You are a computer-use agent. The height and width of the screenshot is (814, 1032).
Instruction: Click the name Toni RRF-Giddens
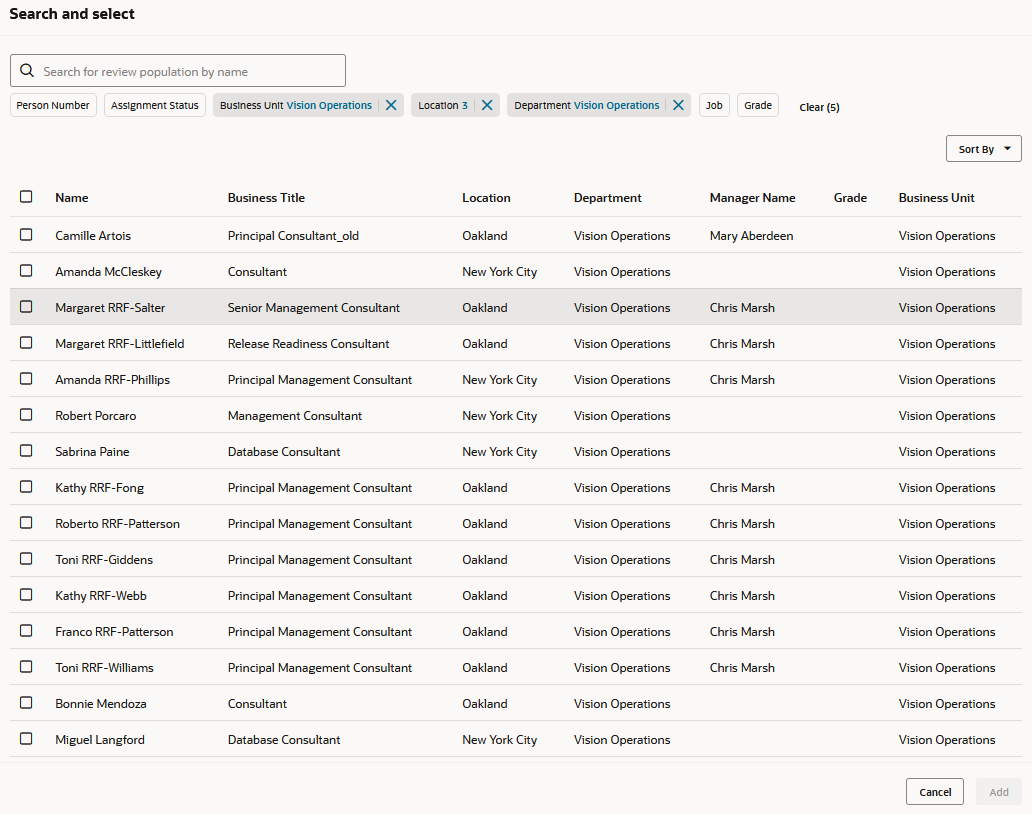click(x=104, y=560)
